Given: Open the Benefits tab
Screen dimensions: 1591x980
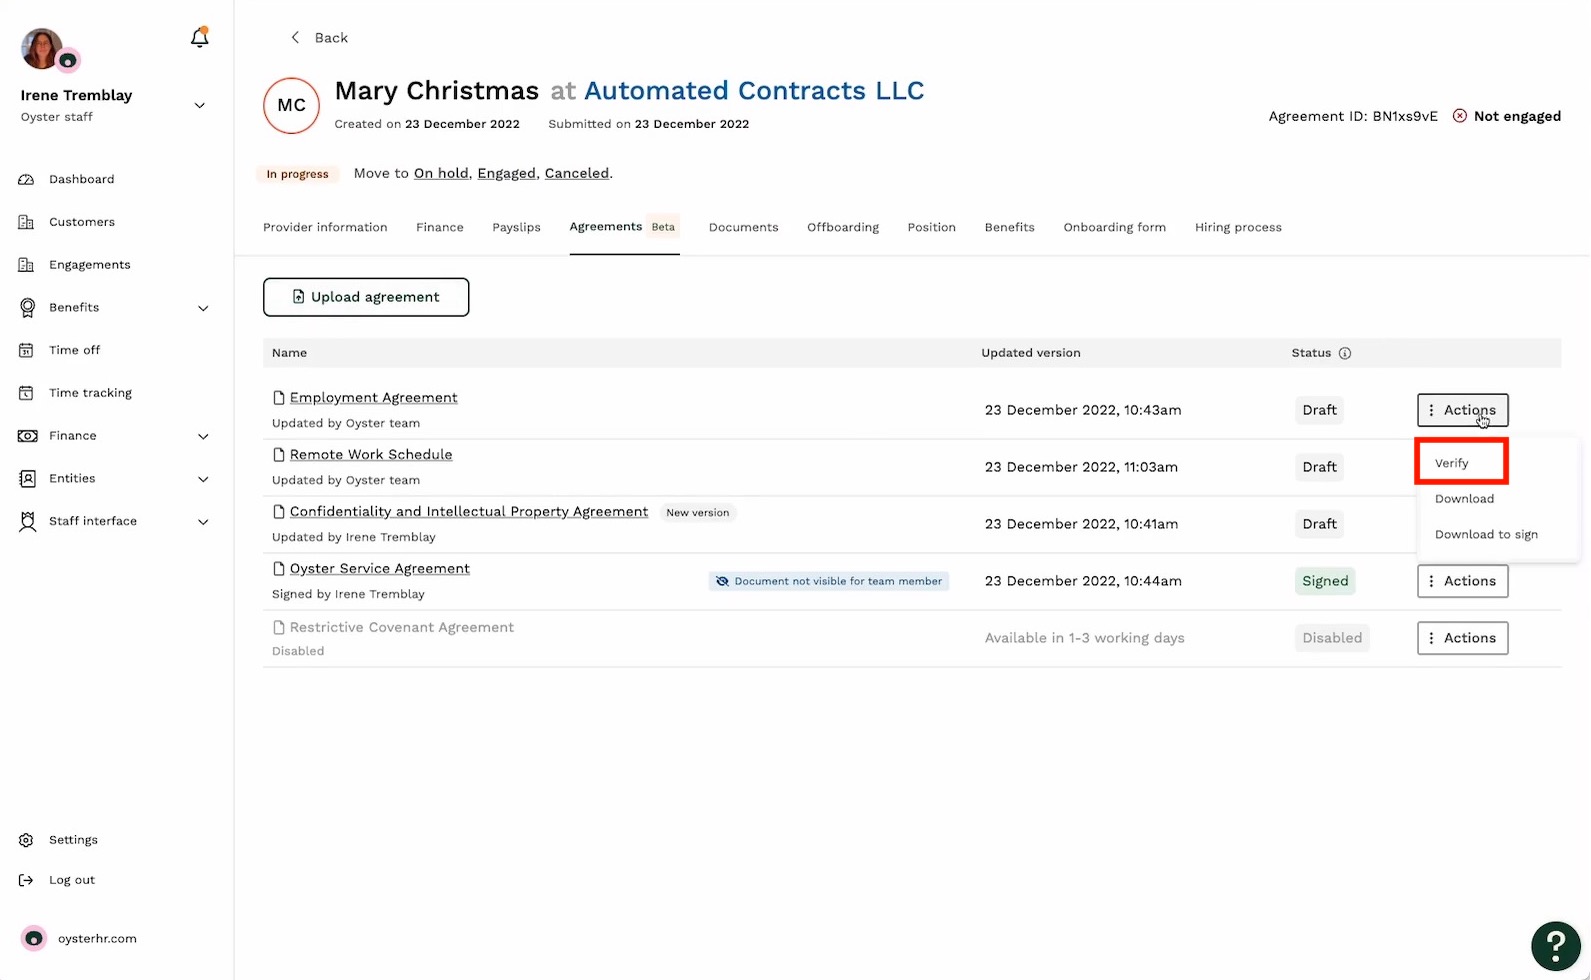Looking at the screenshot, I should (x=1009, y=227).
